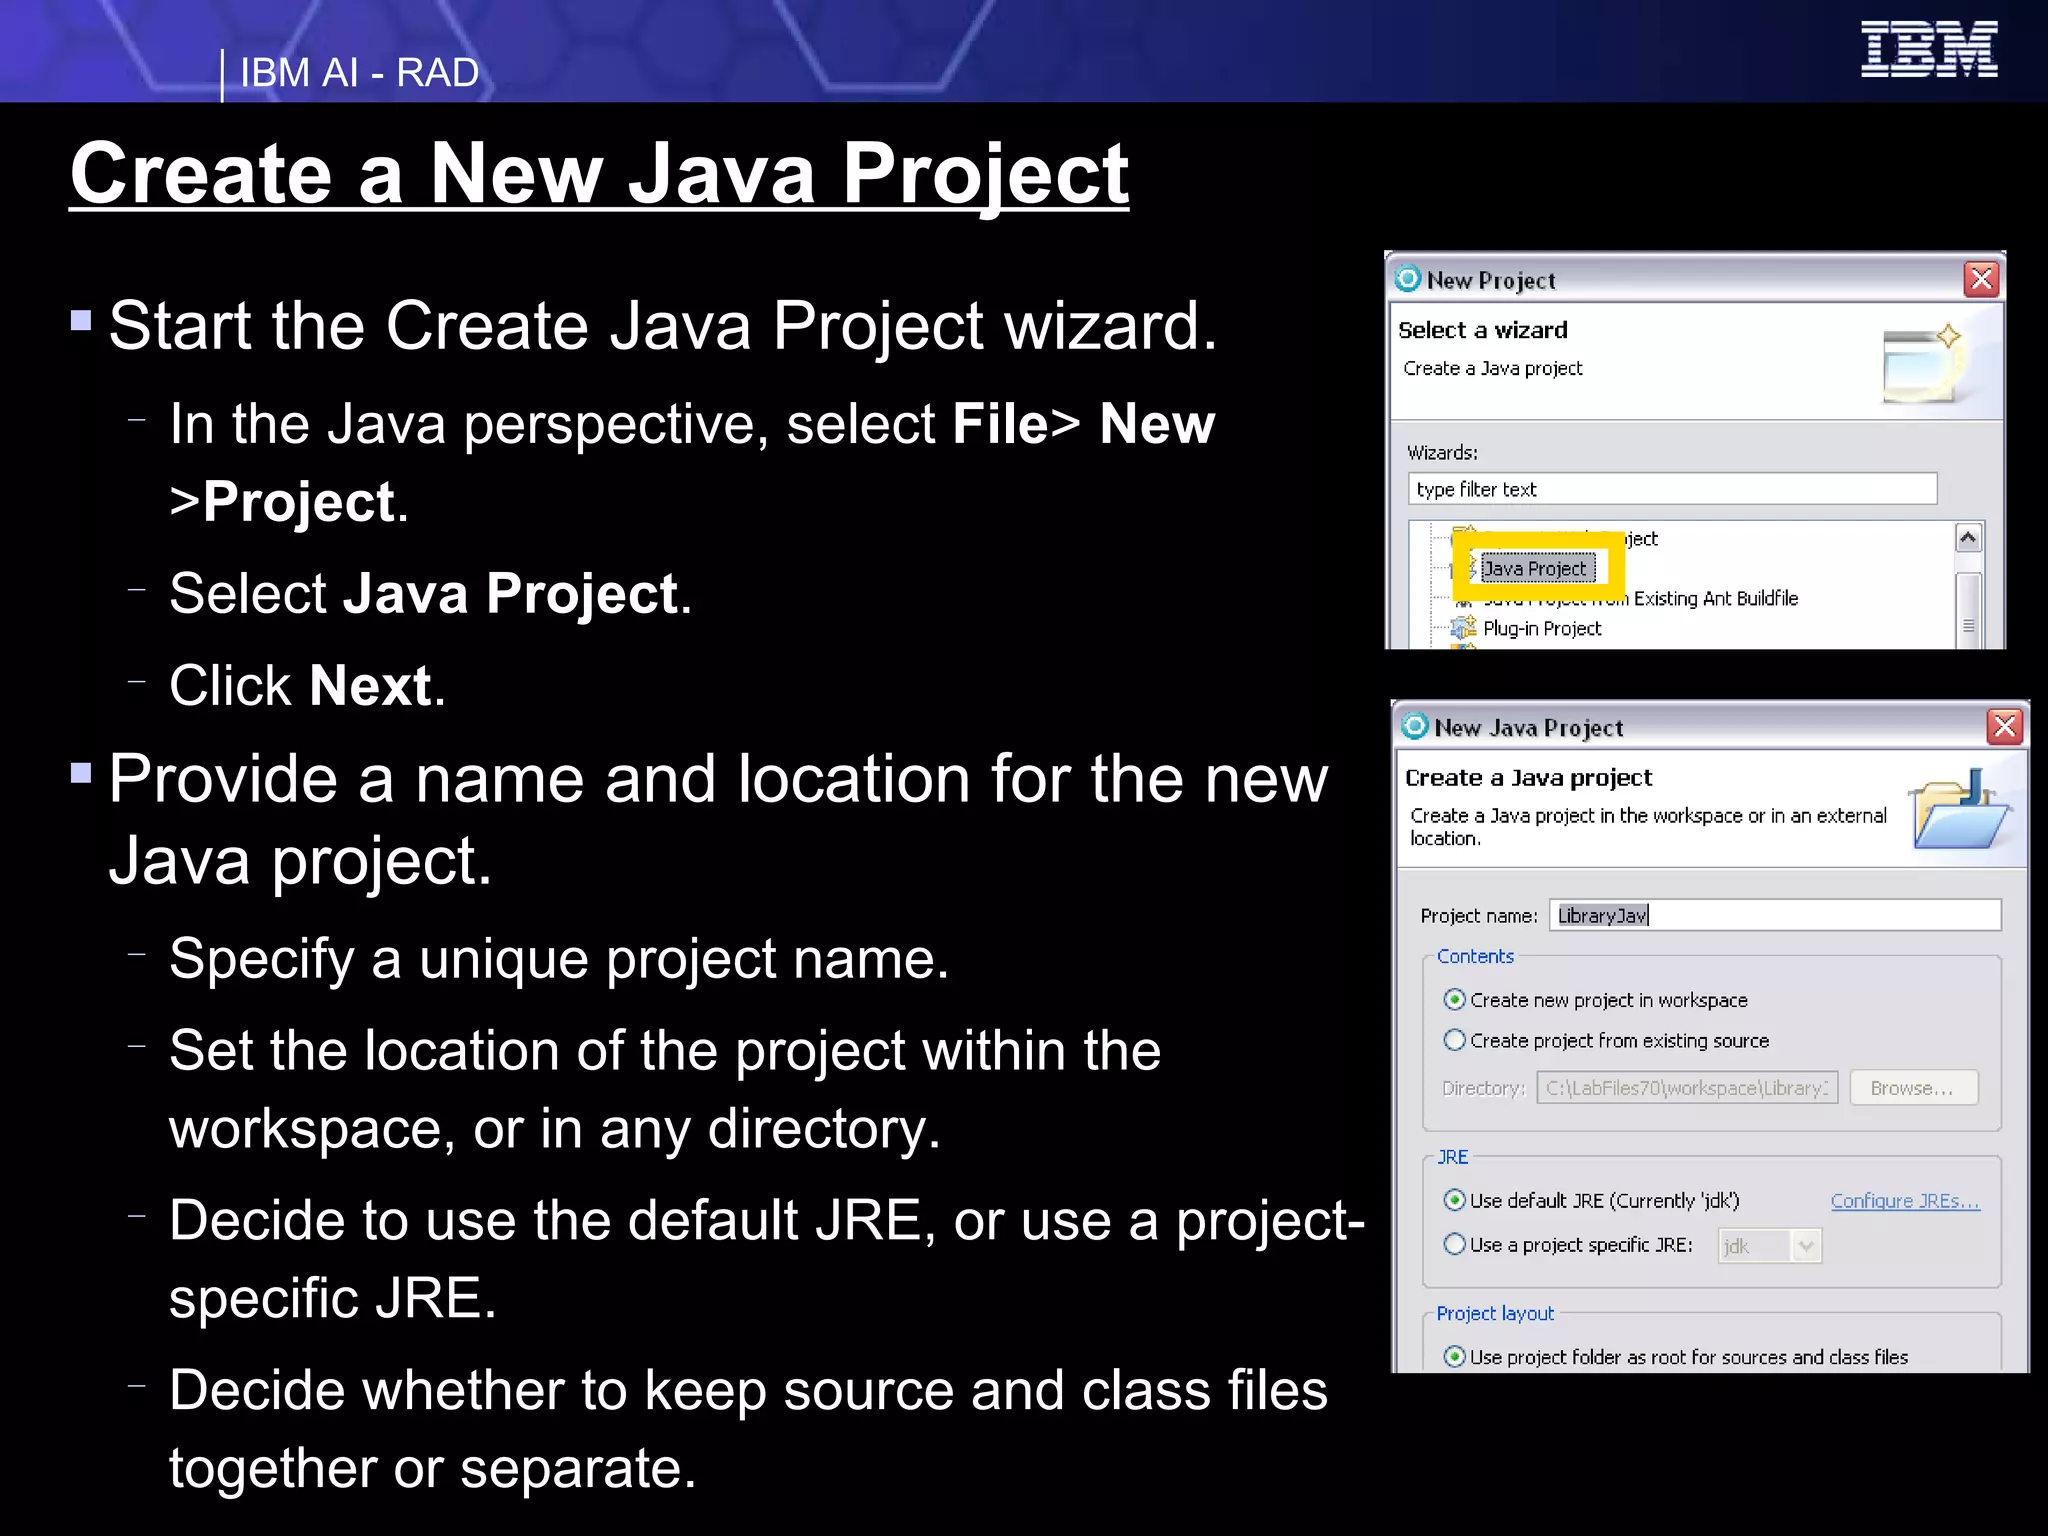2048x1536 pixels.
Task: Select Use default JRE option
Action: point(1591,1201)
